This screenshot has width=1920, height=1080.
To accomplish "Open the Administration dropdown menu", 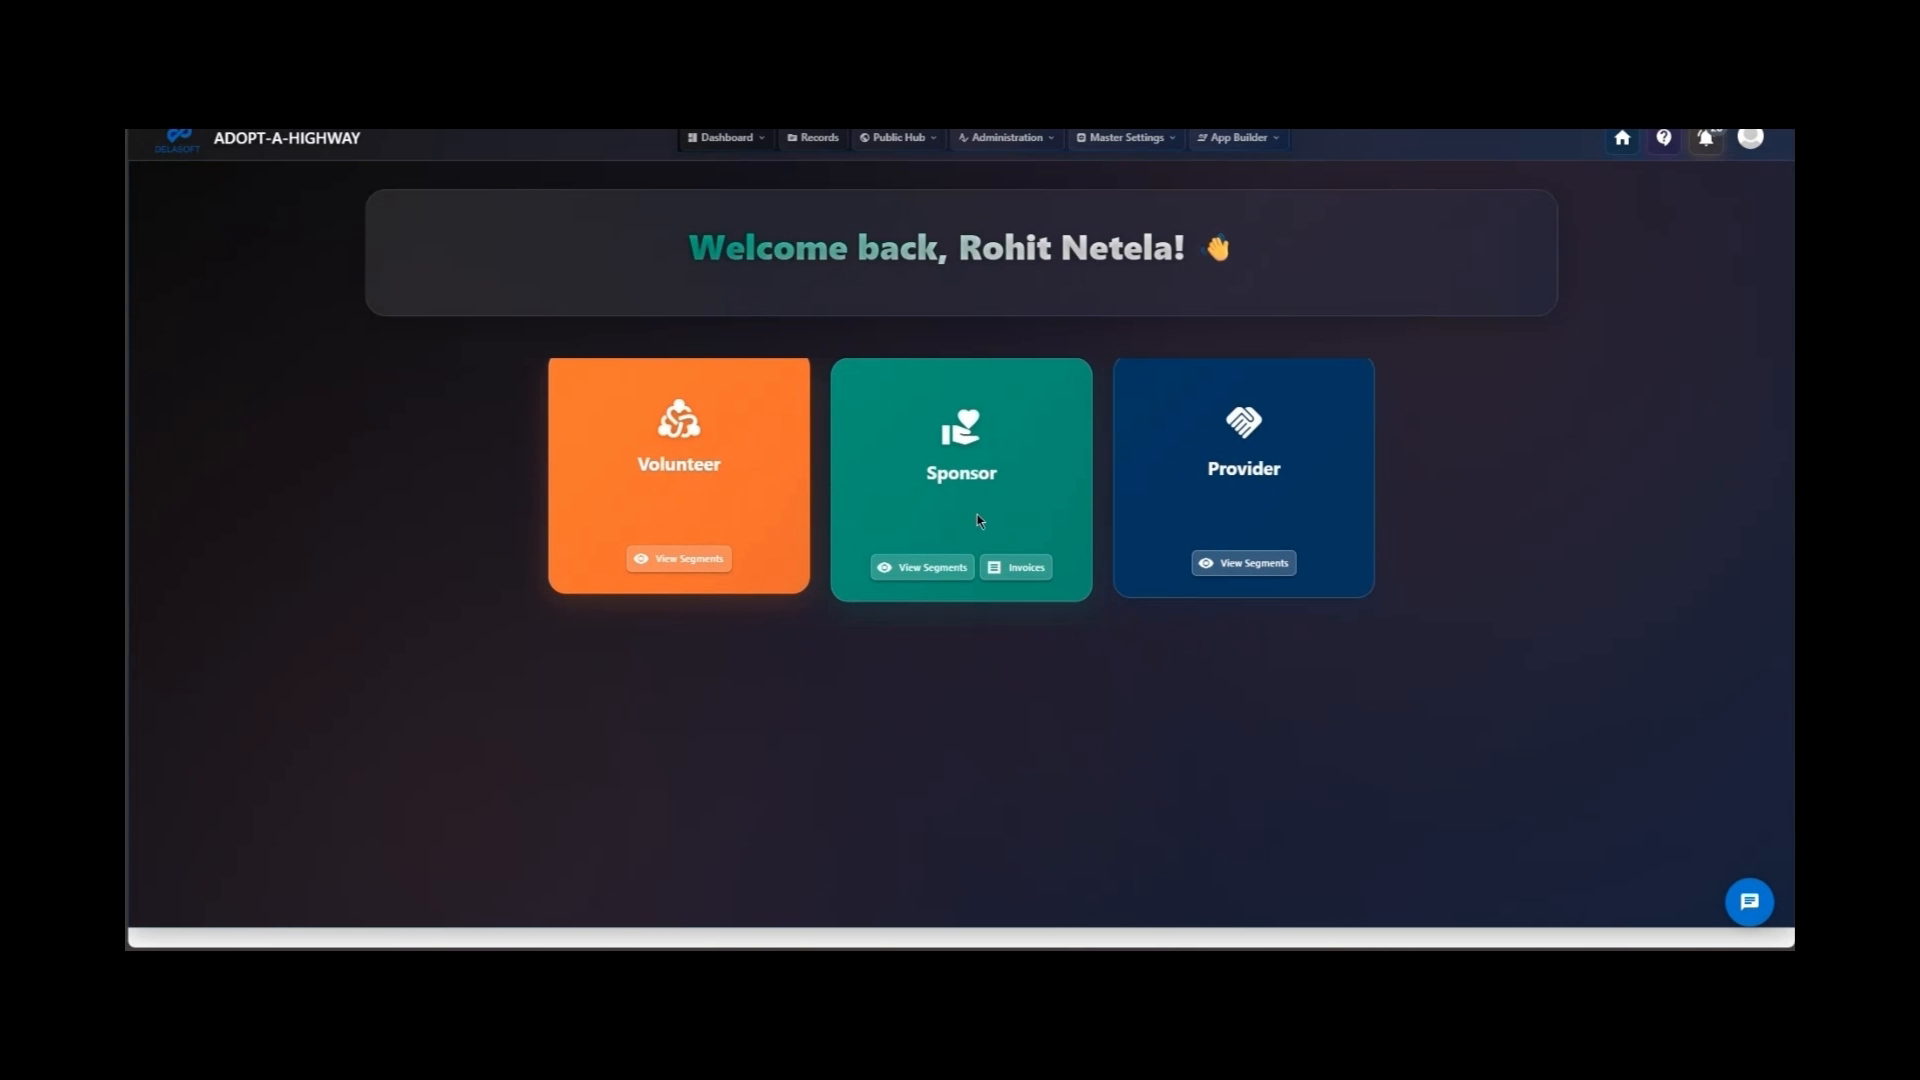I will tap(1005, 138).
